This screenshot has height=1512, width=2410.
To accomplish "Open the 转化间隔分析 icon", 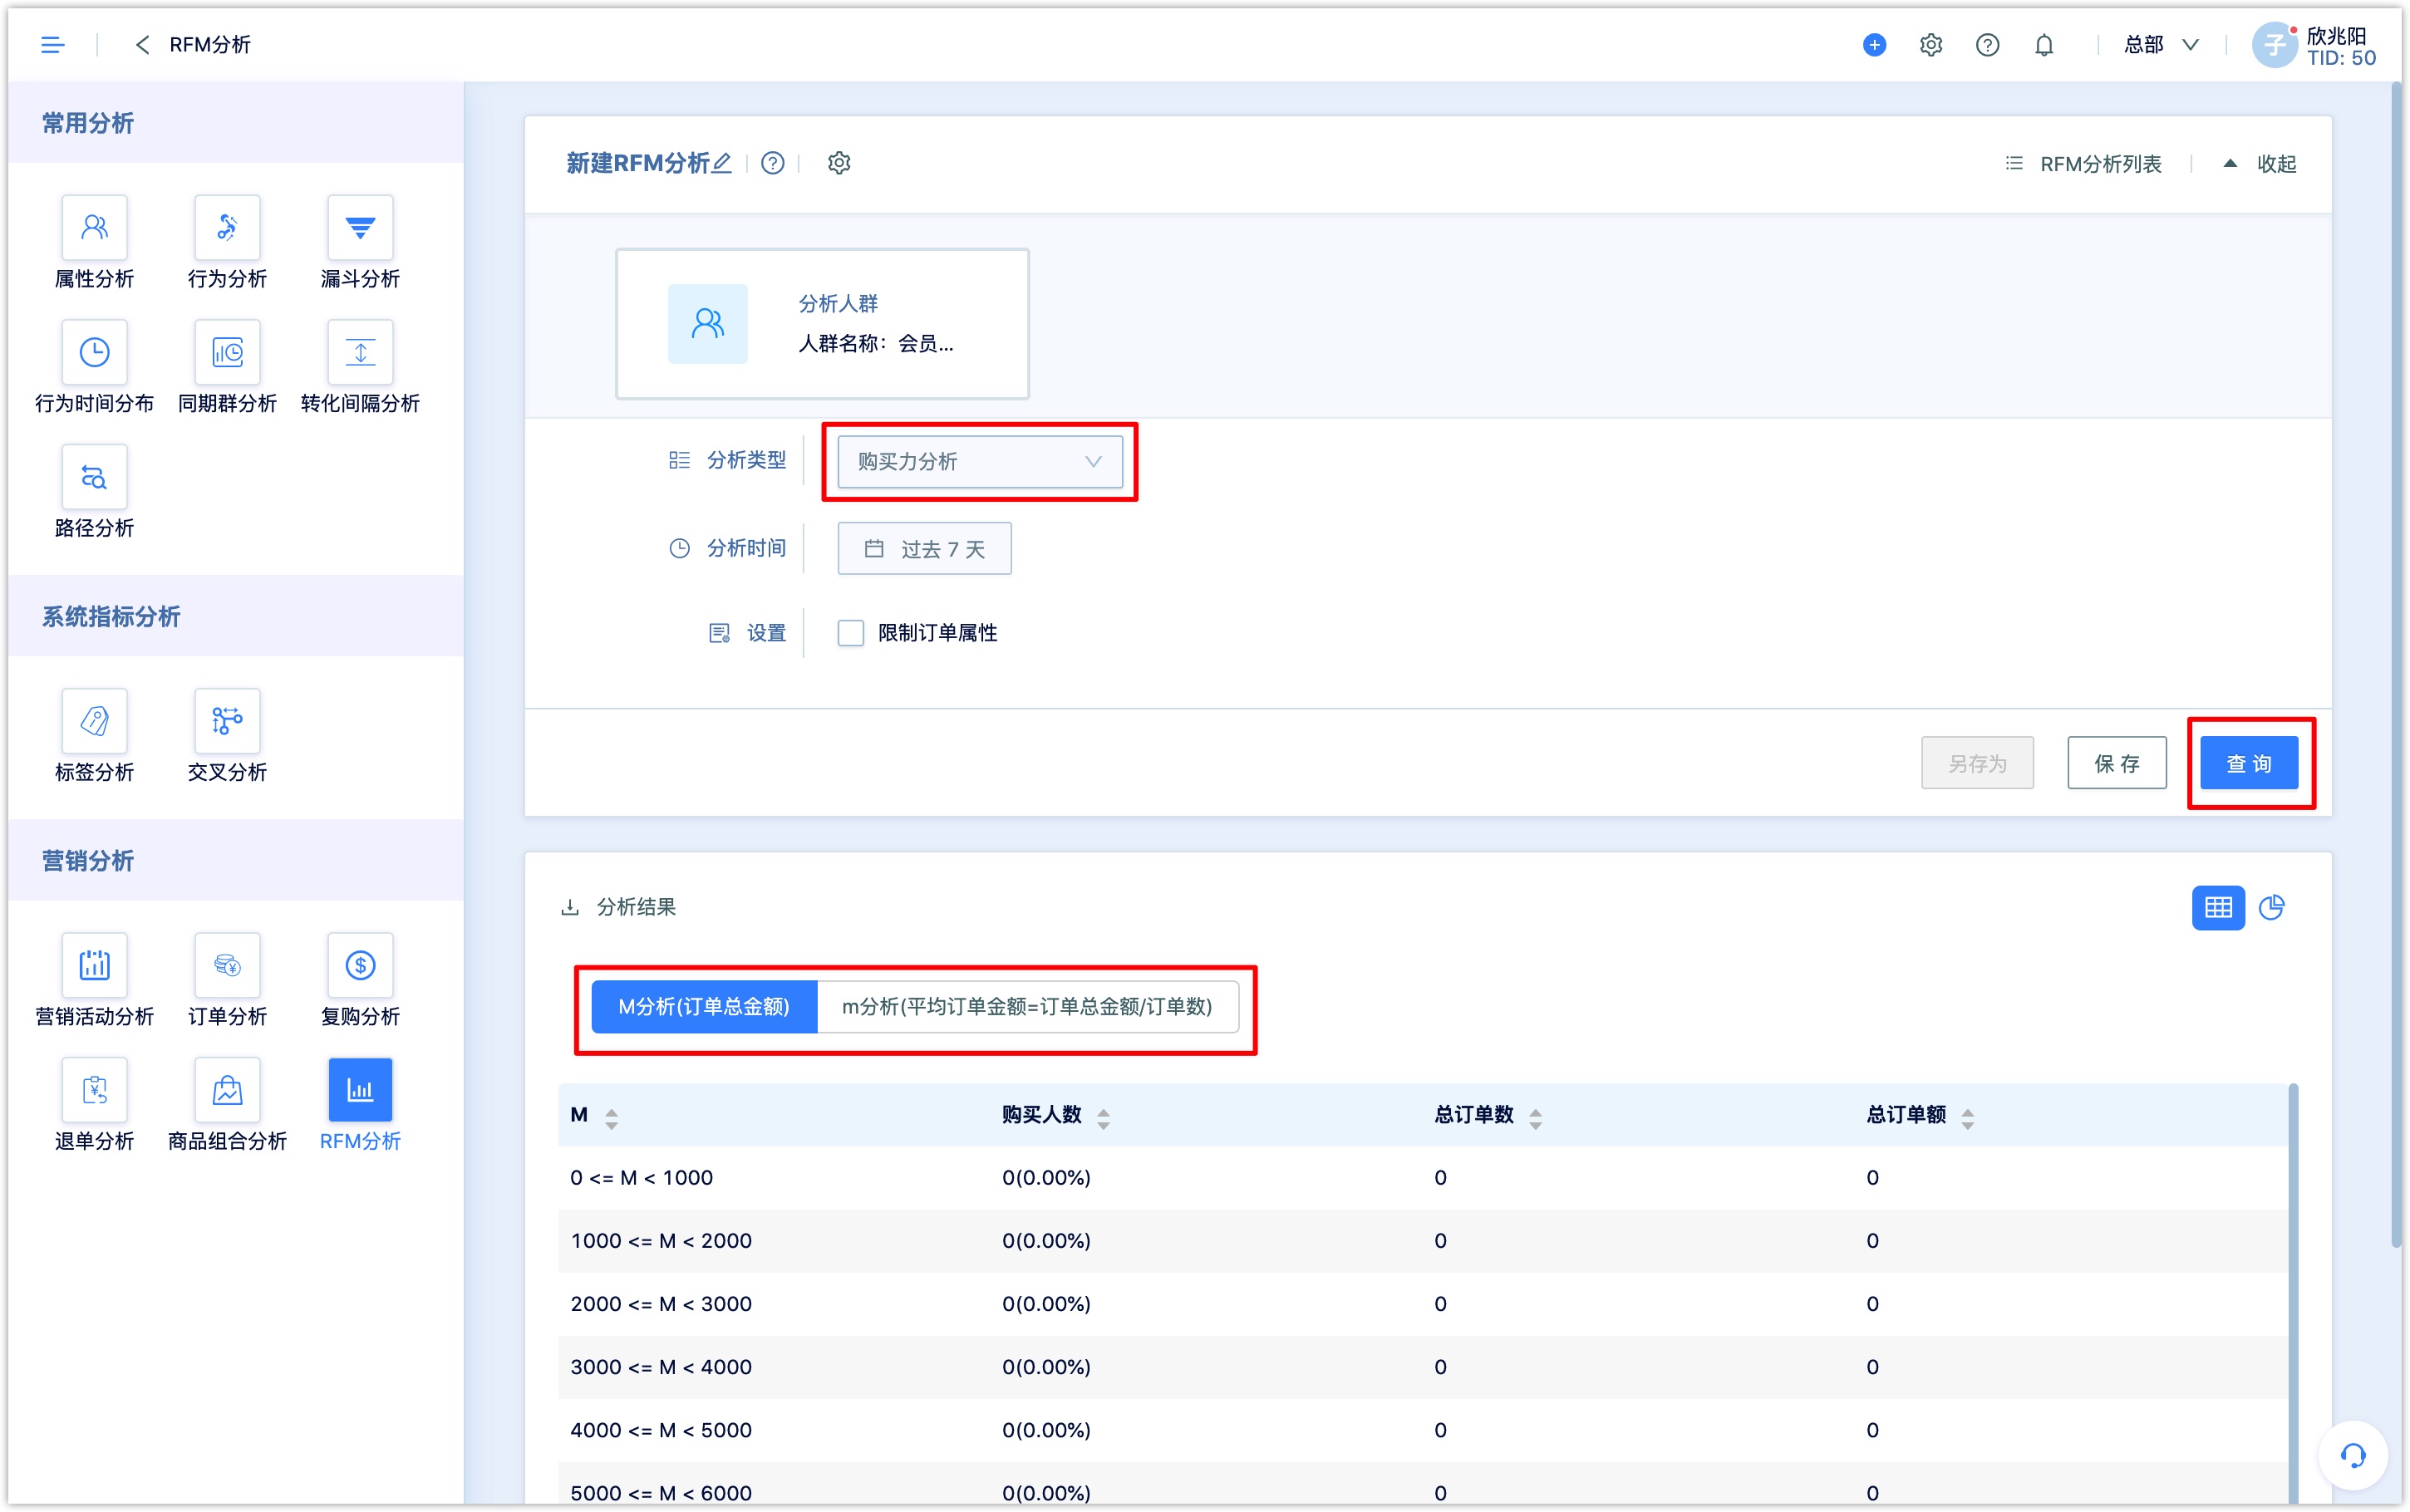I will coord(360,352).
